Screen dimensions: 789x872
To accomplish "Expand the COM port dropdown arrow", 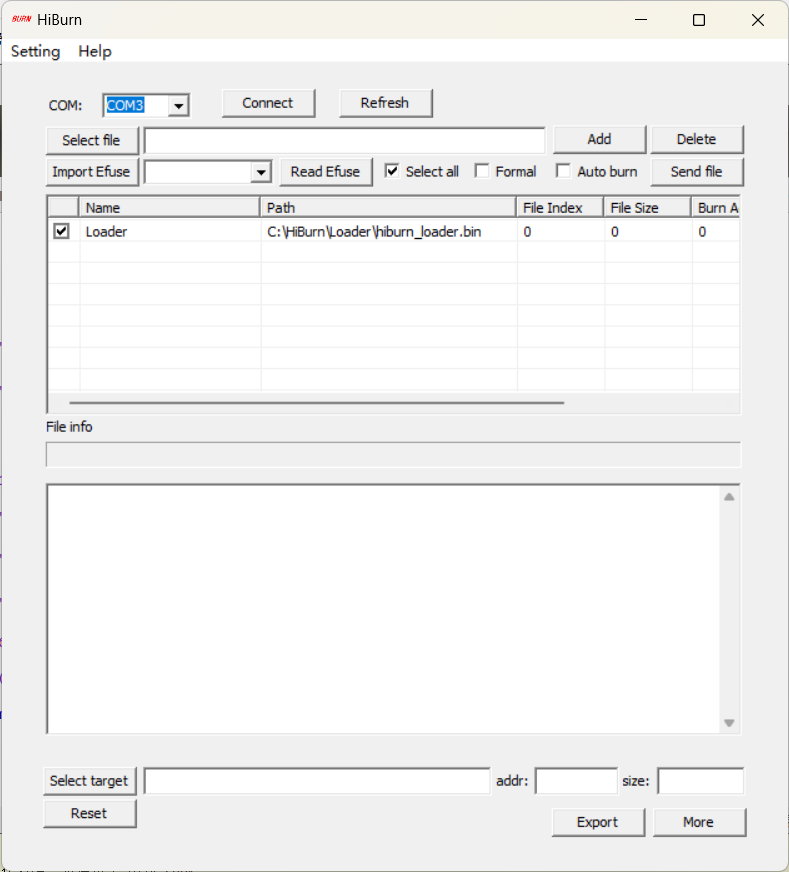I will pos(178,106).
